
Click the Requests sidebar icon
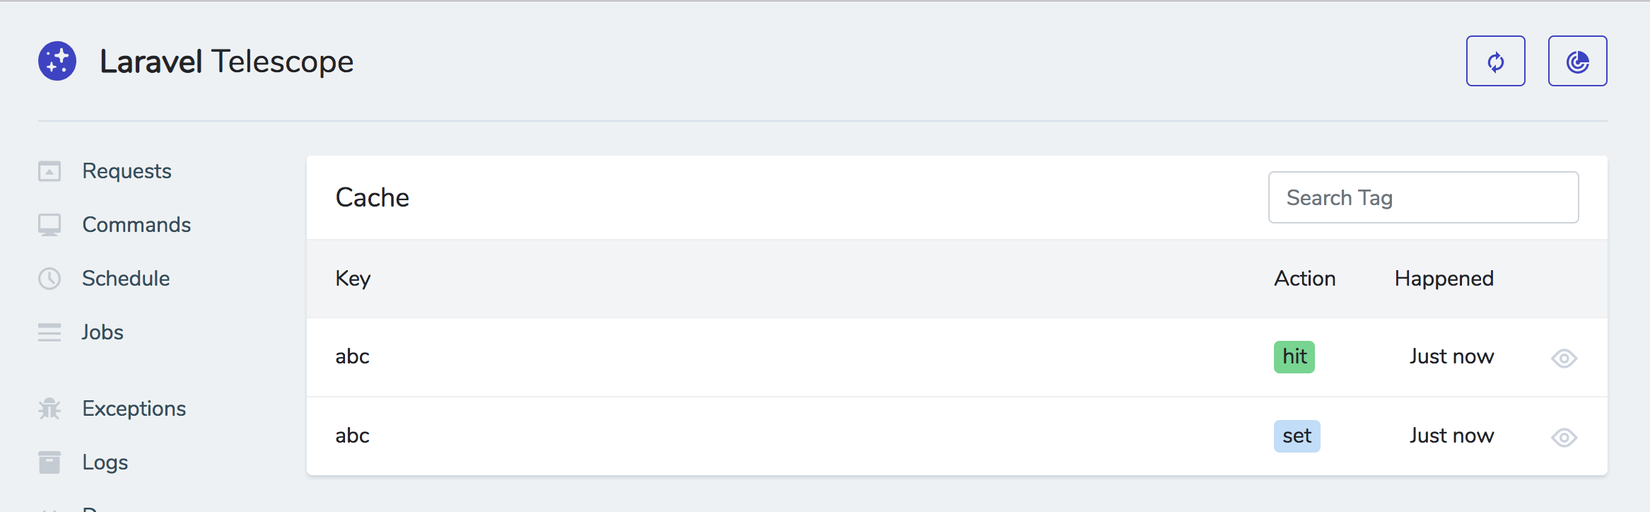[x=49, y=172]
